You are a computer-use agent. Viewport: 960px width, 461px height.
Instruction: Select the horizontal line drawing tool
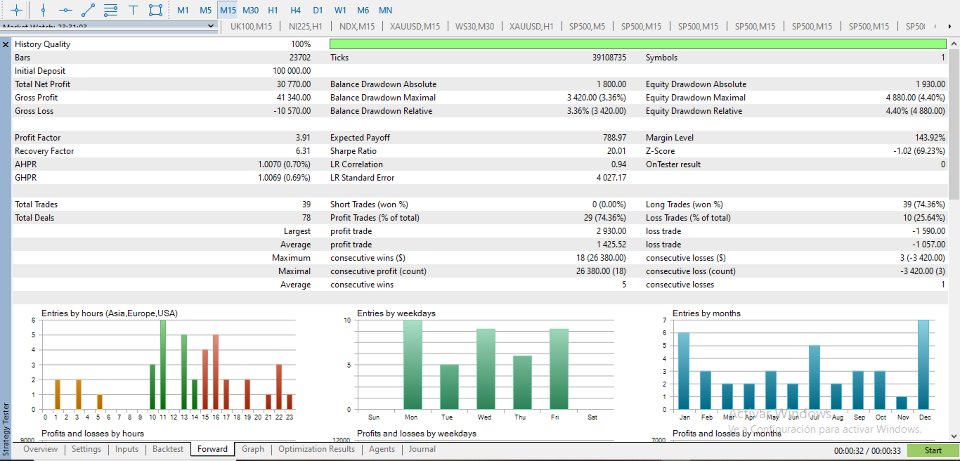(66, 10)
